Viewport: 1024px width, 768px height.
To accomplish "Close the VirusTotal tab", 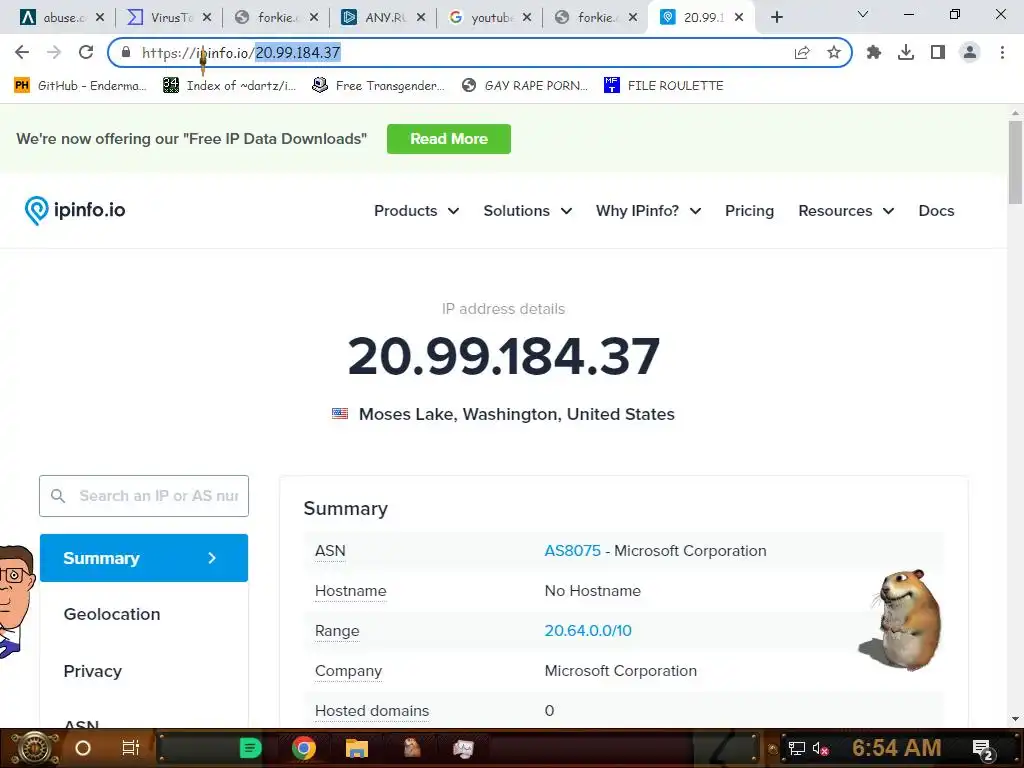I will click(207, 18).
